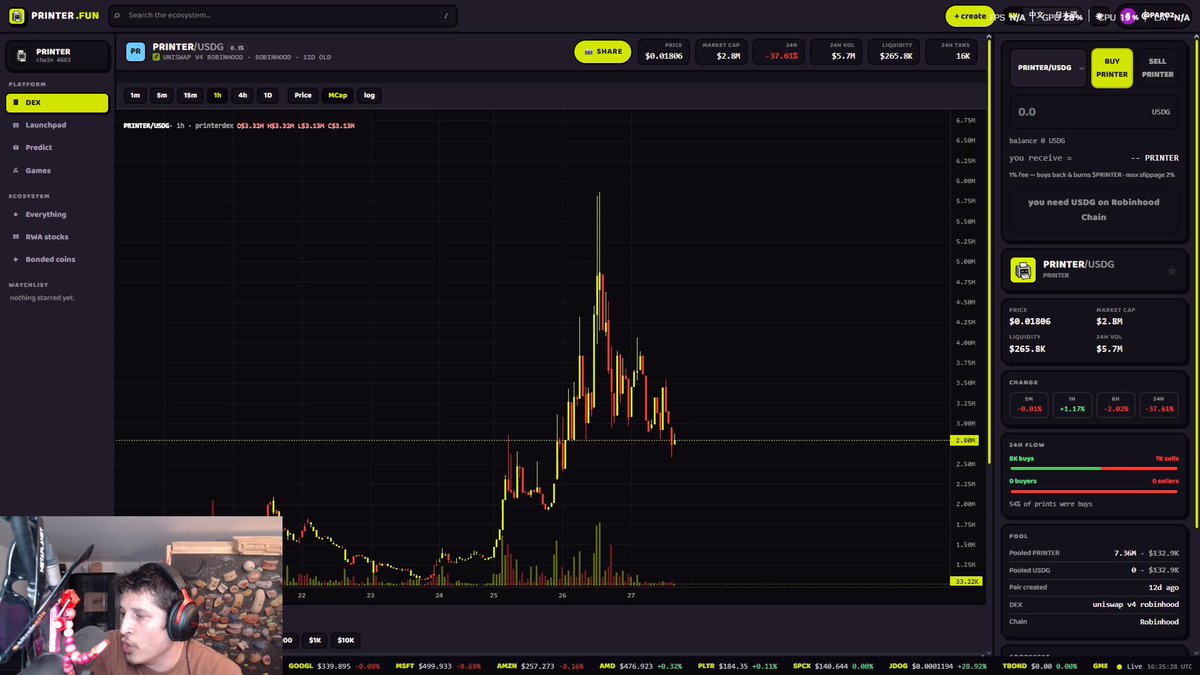The image size is (1200, 675).
Task: Click the PRINTER.FUN printer logo icon
Action: tap(17, 16)
